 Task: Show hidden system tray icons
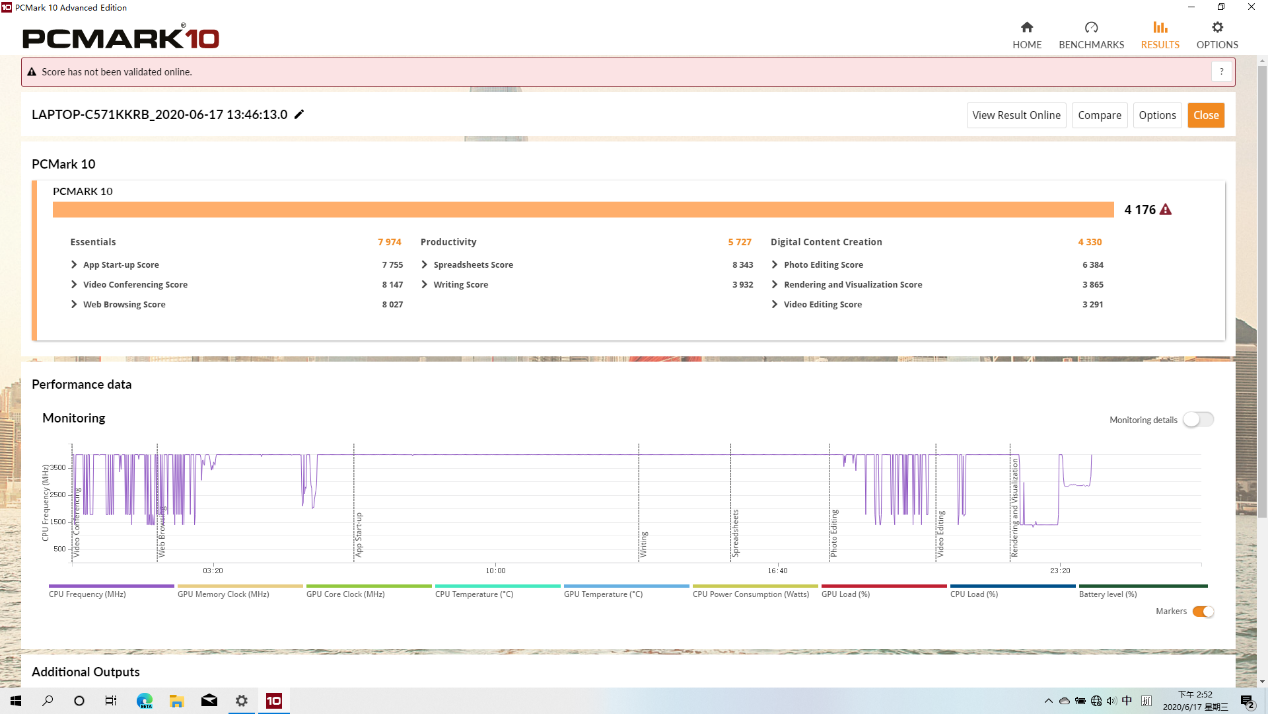click(1048, 701)
